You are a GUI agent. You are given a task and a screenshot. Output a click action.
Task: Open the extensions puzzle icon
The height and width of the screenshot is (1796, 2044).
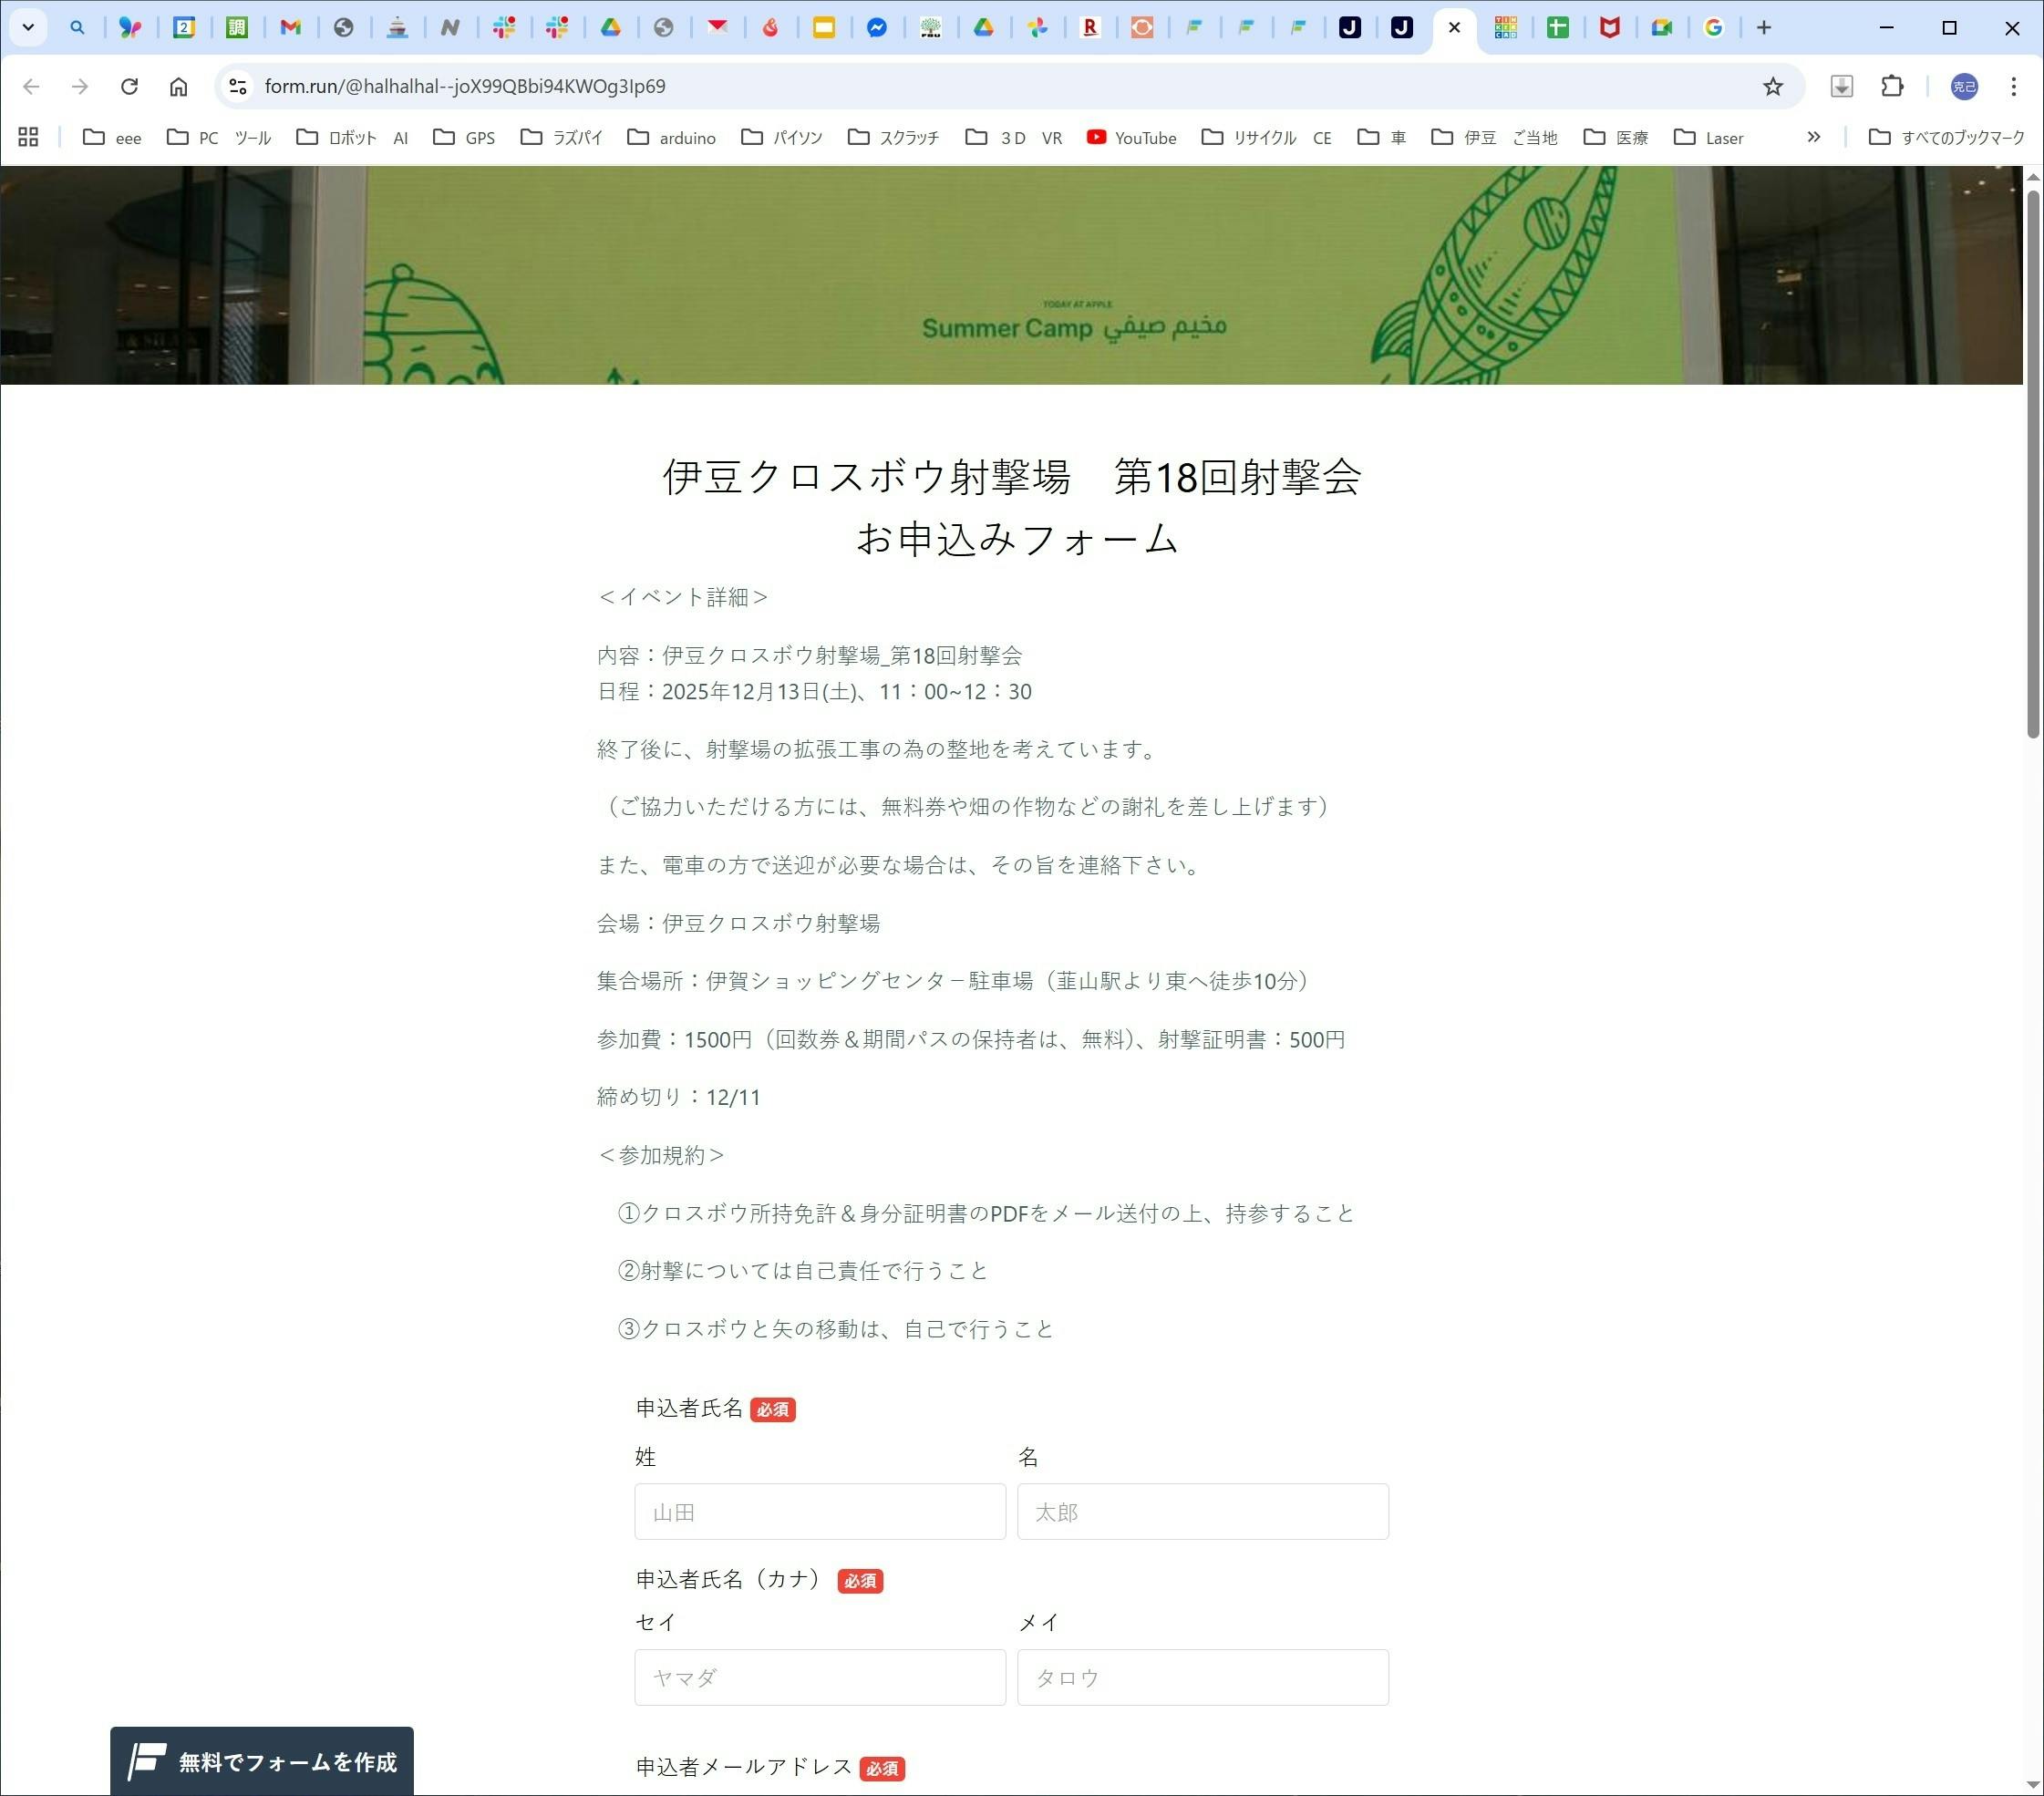coord(1891,86)
